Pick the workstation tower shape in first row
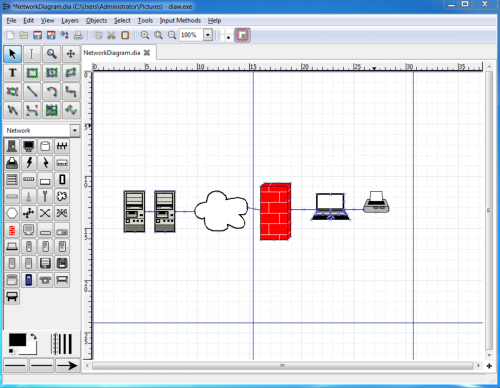 (12, 146)
